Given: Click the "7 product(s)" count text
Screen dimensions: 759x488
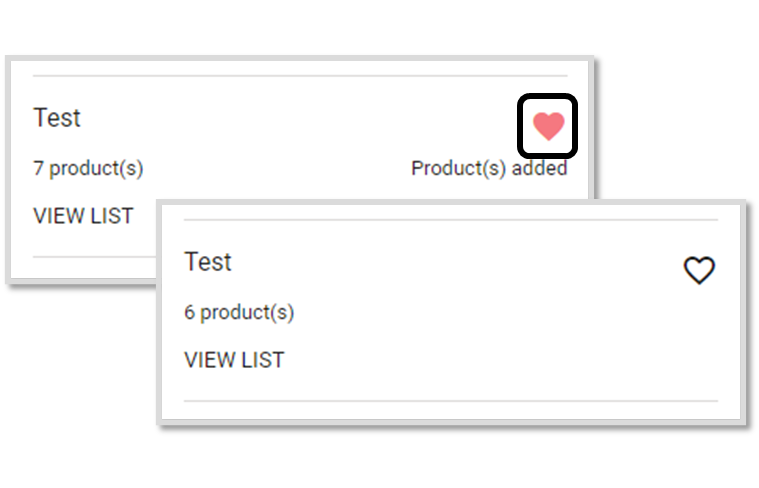Looking at the screenshot, I should (88, 168).
